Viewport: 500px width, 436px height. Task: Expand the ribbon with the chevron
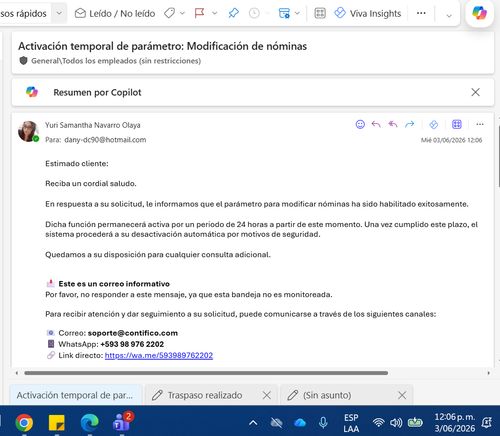tap(449, 15)
